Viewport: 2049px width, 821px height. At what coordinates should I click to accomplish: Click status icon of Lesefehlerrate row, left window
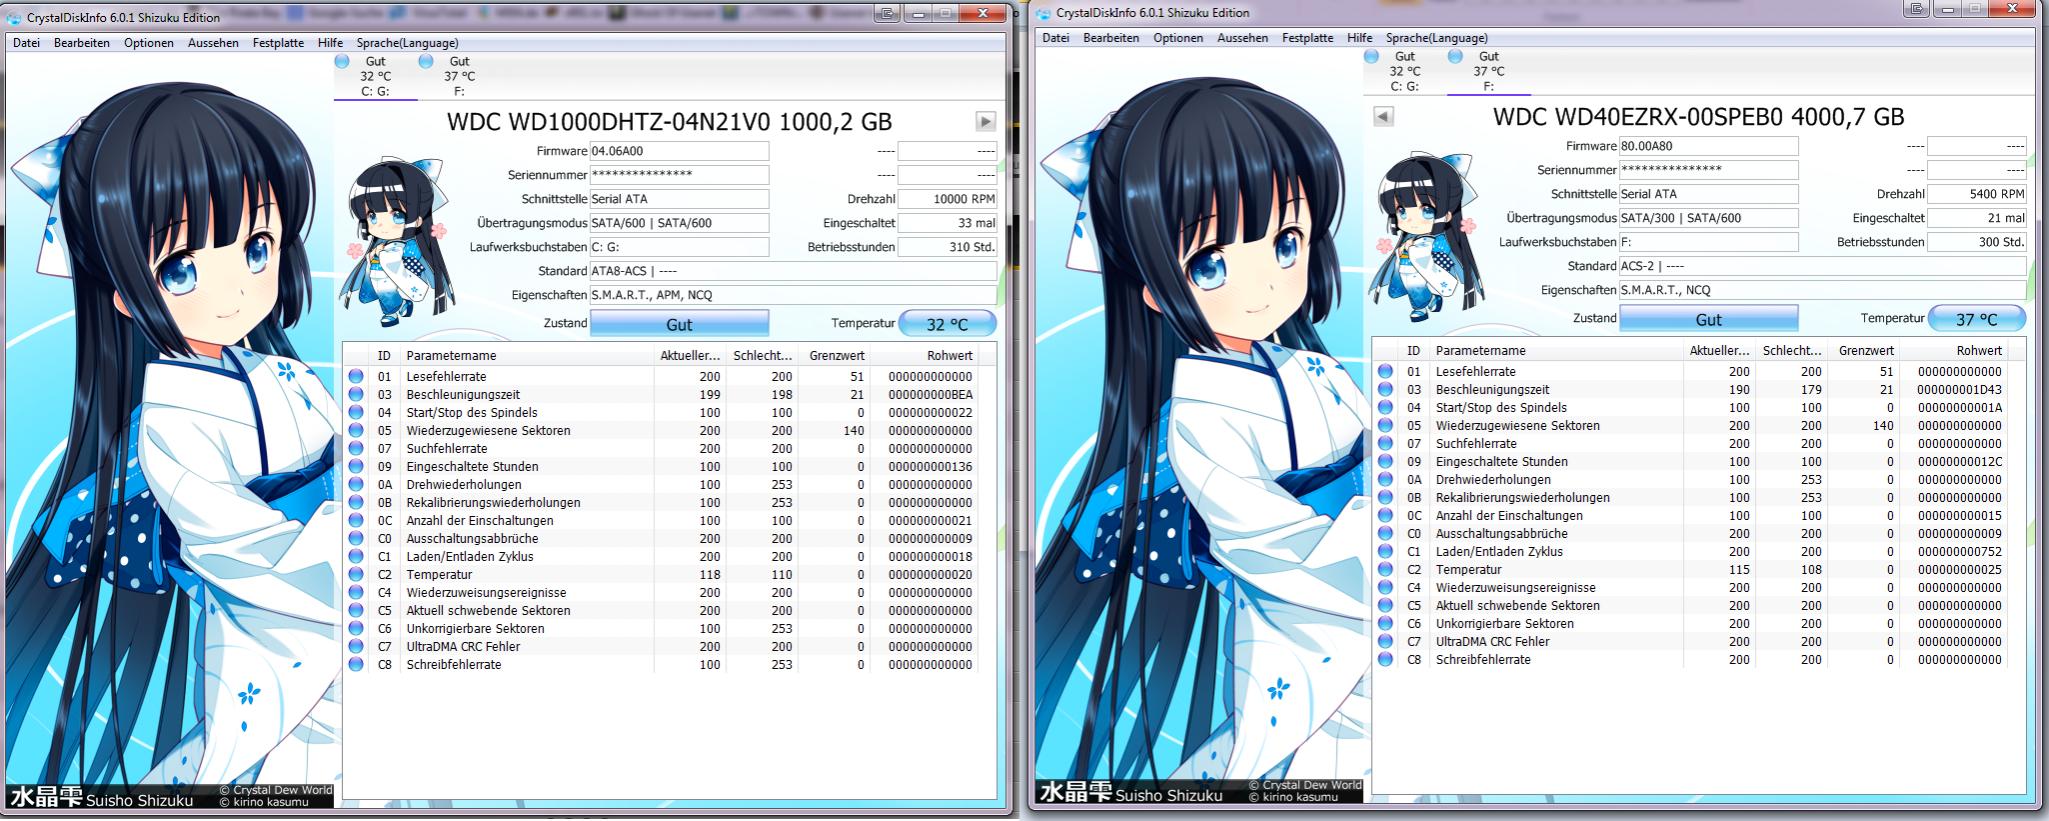click(x=356, y=376)
